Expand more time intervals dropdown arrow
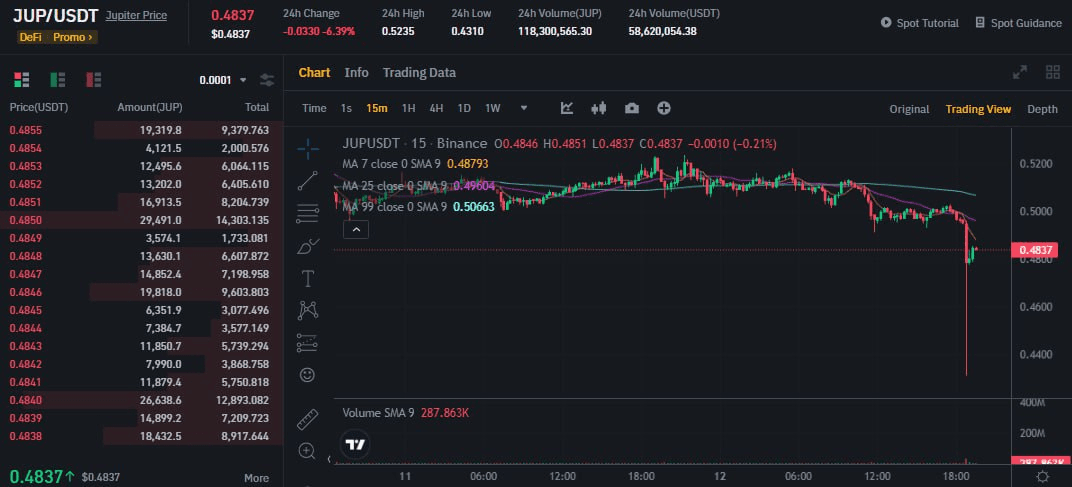 [x=524, y=108]
